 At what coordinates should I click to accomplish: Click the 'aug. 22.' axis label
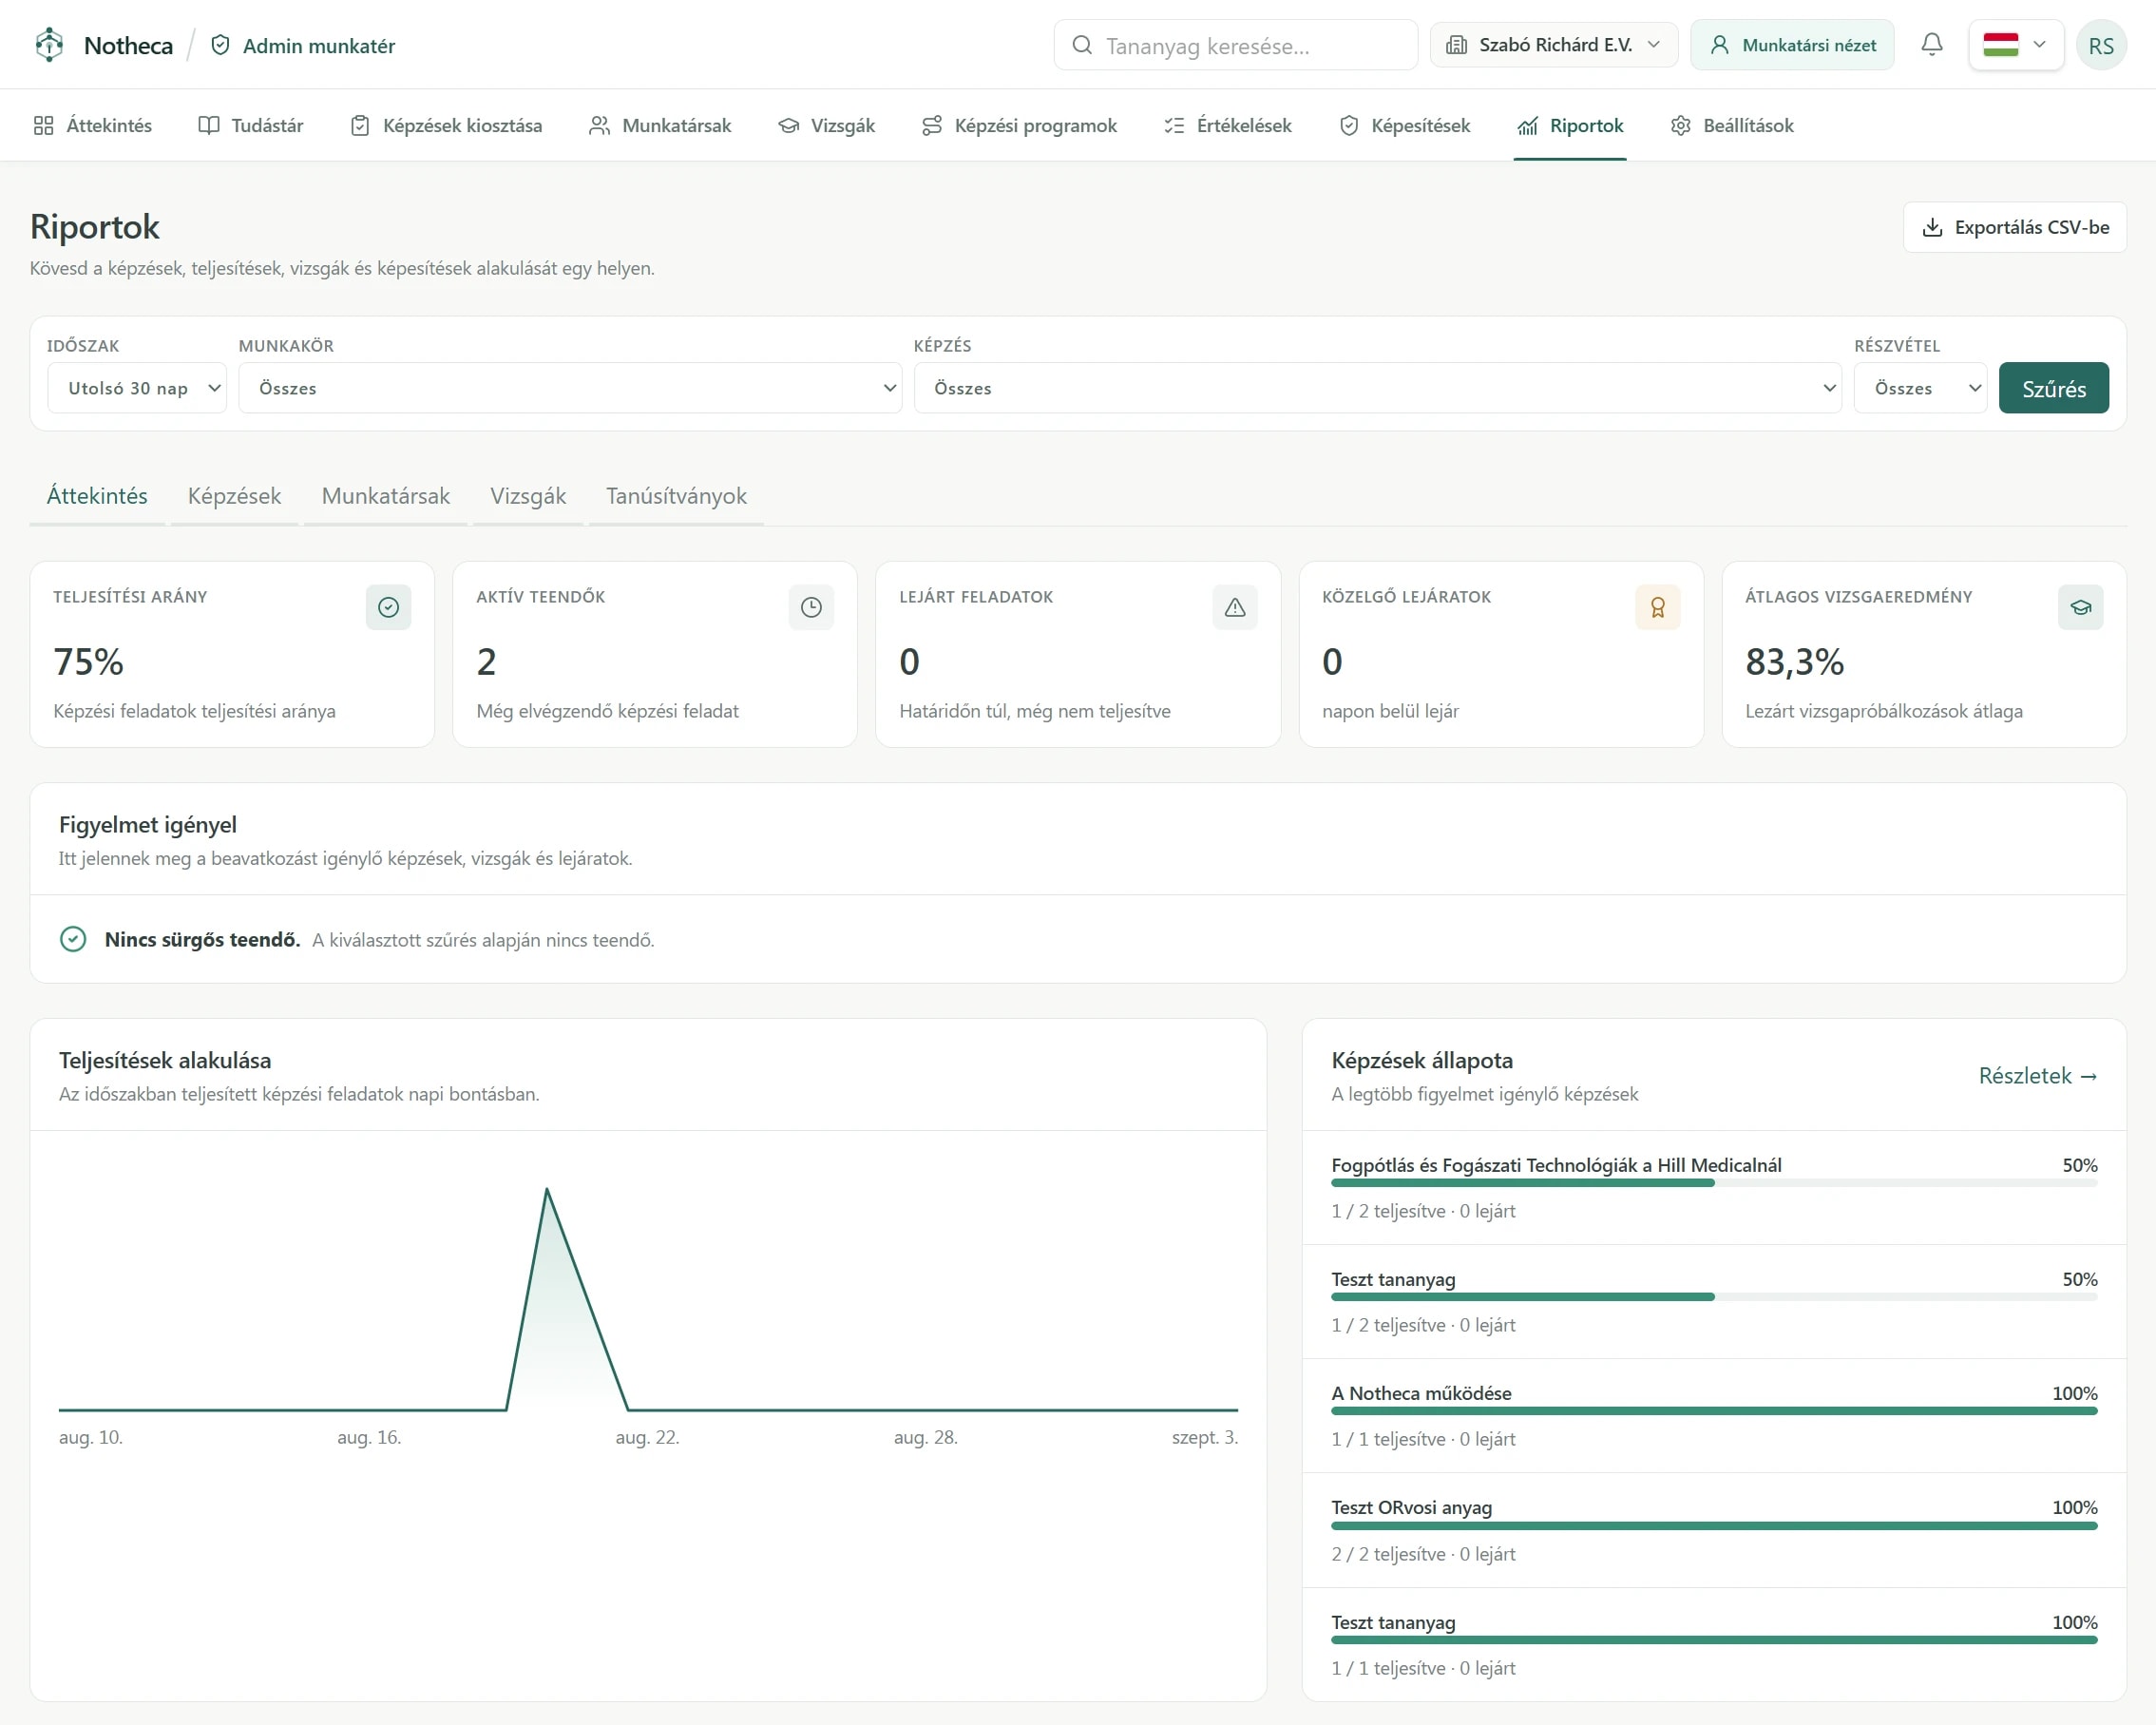647,1437
